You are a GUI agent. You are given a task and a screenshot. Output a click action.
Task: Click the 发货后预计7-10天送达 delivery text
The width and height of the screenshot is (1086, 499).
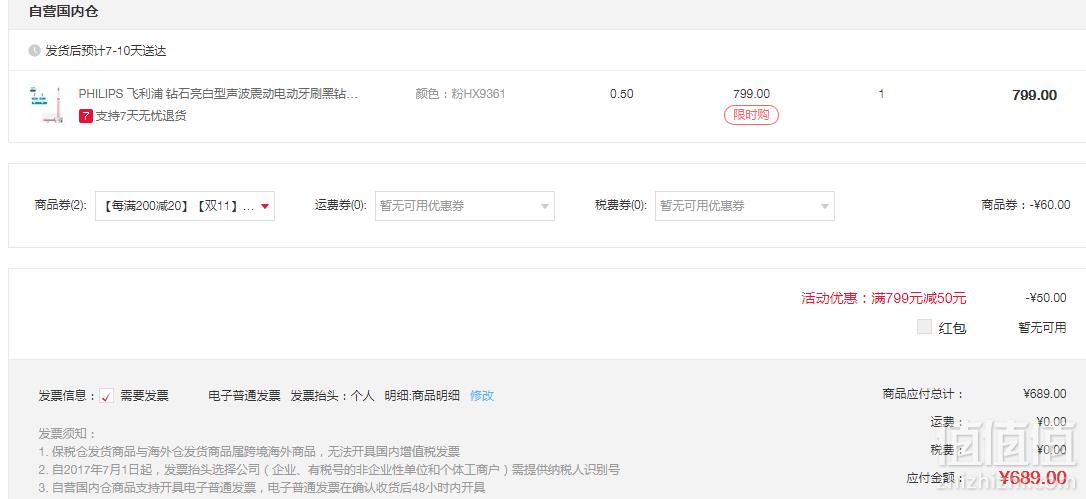pyautogui.click(x=106, y=51)
